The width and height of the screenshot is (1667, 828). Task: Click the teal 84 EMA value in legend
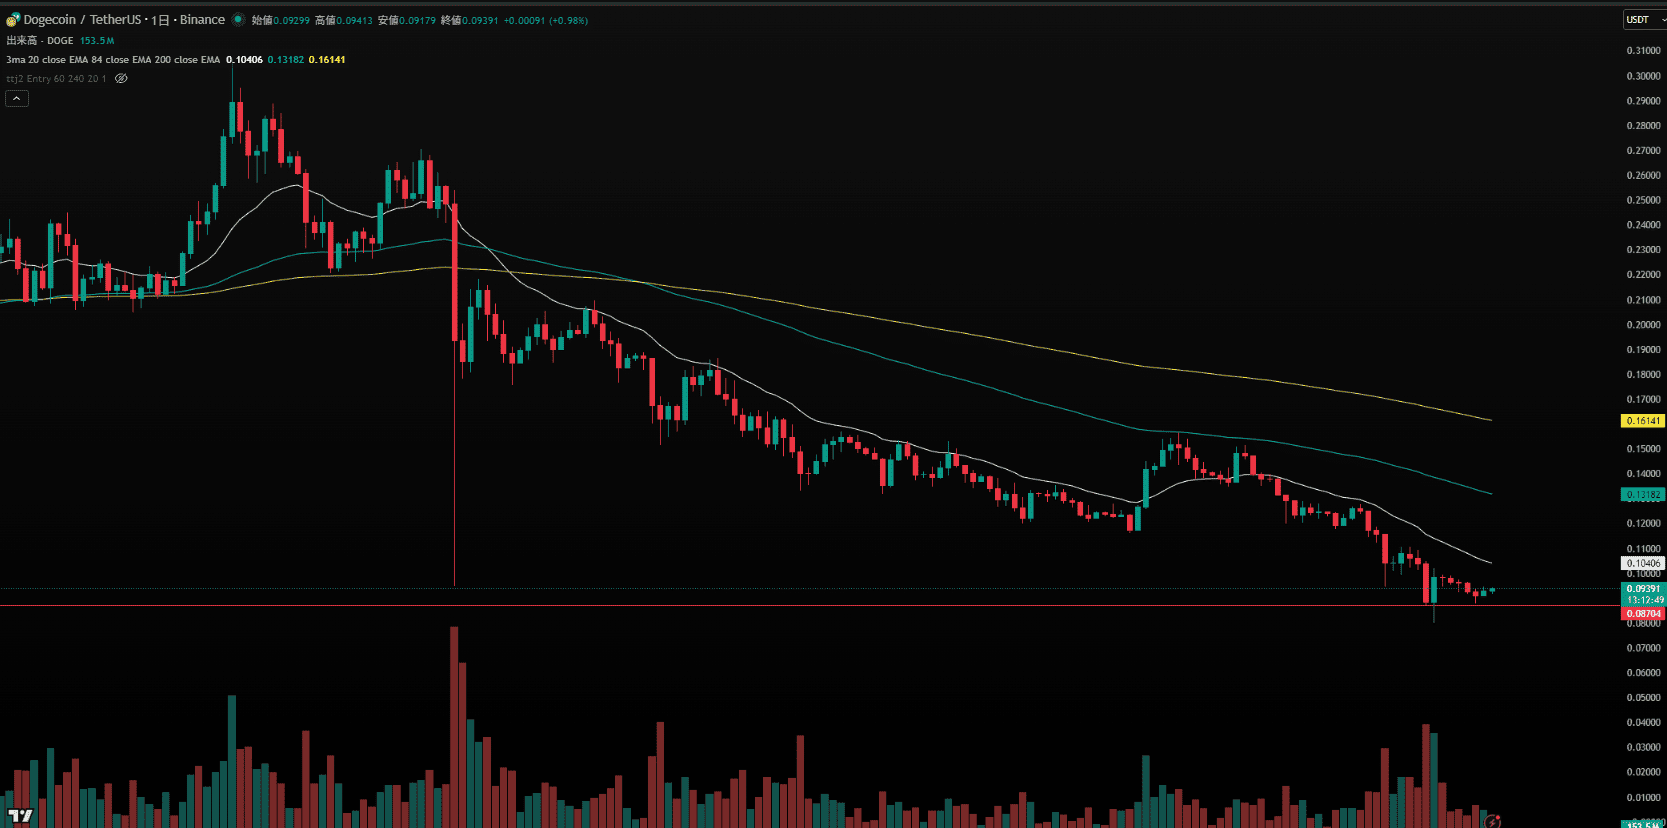[285, 60]
